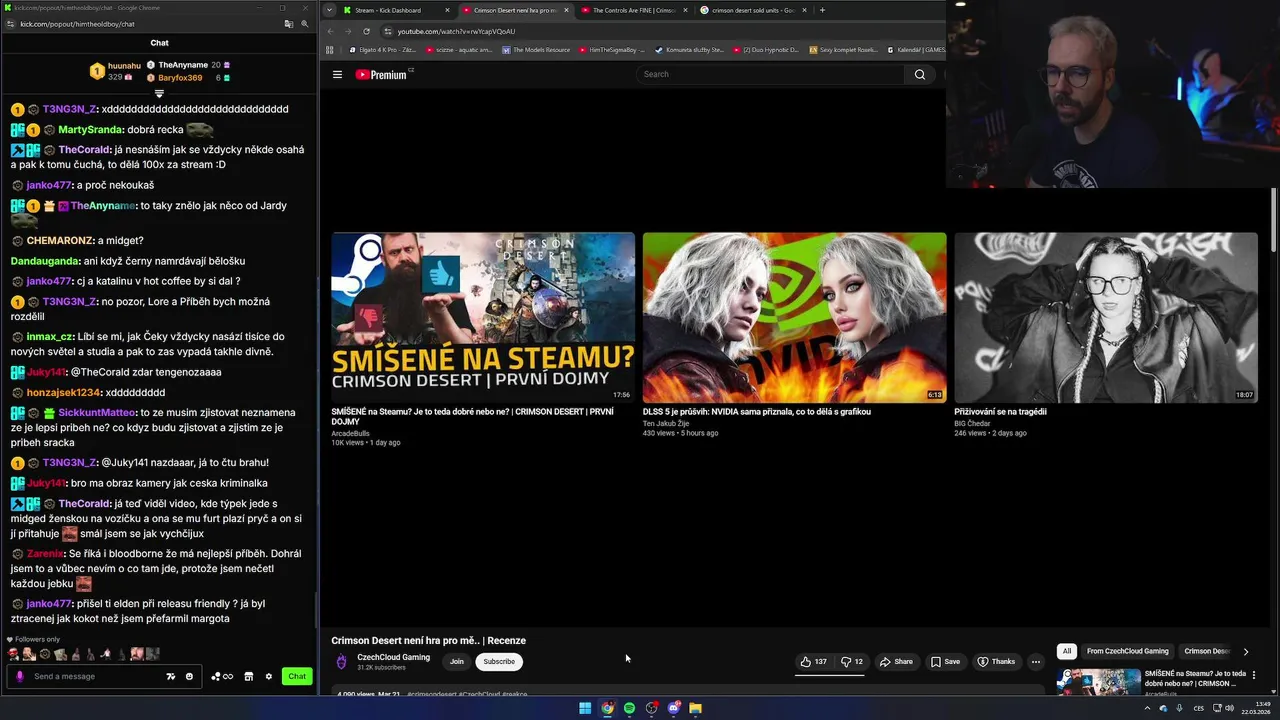Open File Explorer from the taskbar
Viewport: 1280px width, 720px height.
[x=695, y=708]
